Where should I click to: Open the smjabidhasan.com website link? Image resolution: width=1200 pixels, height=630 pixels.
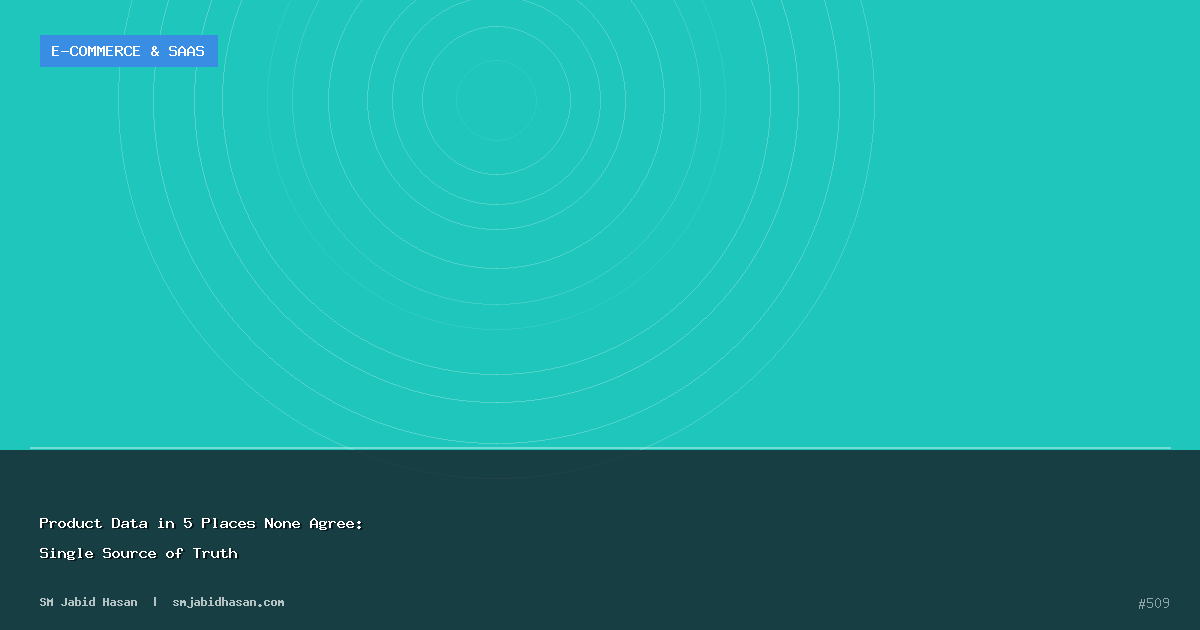(x=228, y=602)
